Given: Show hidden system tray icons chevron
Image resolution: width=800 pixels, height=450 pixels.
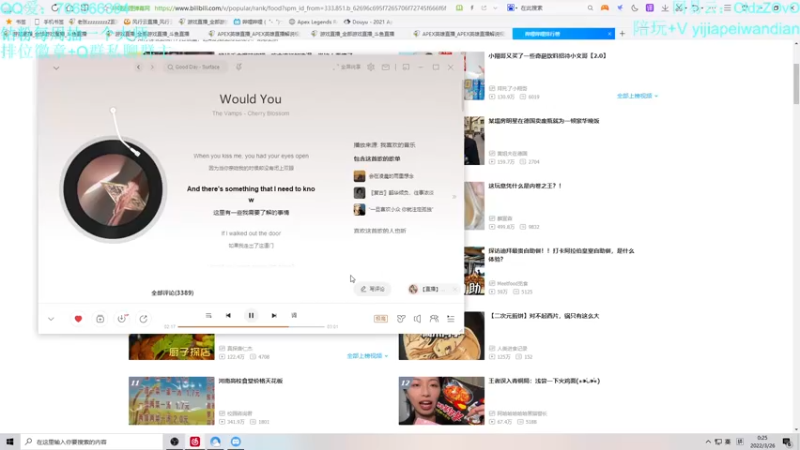Looking at the screenshot, I should point(708,442).
